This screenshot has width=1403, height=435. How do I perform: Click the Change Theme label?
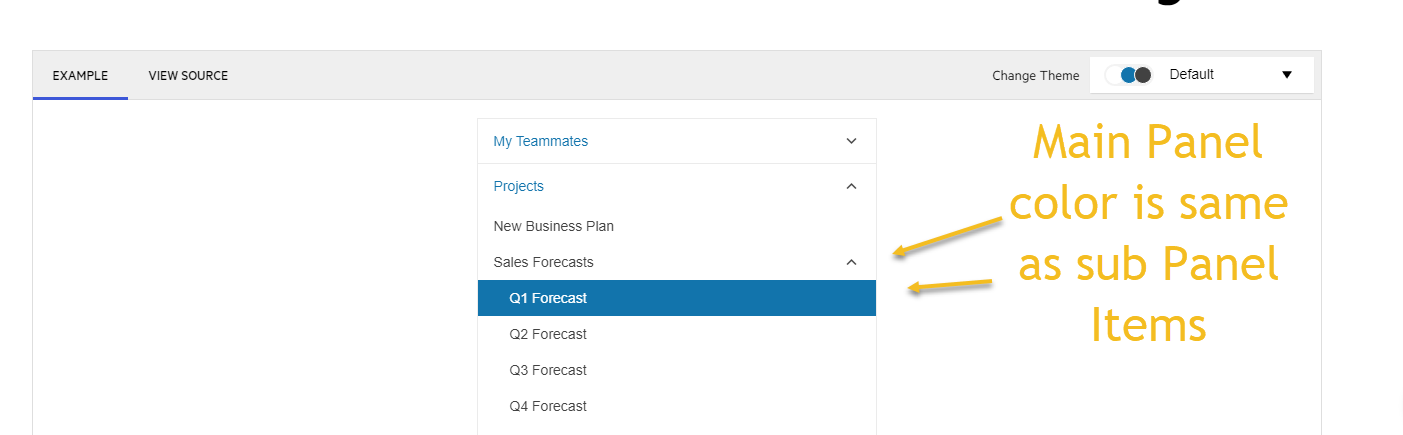point(1035,76)
